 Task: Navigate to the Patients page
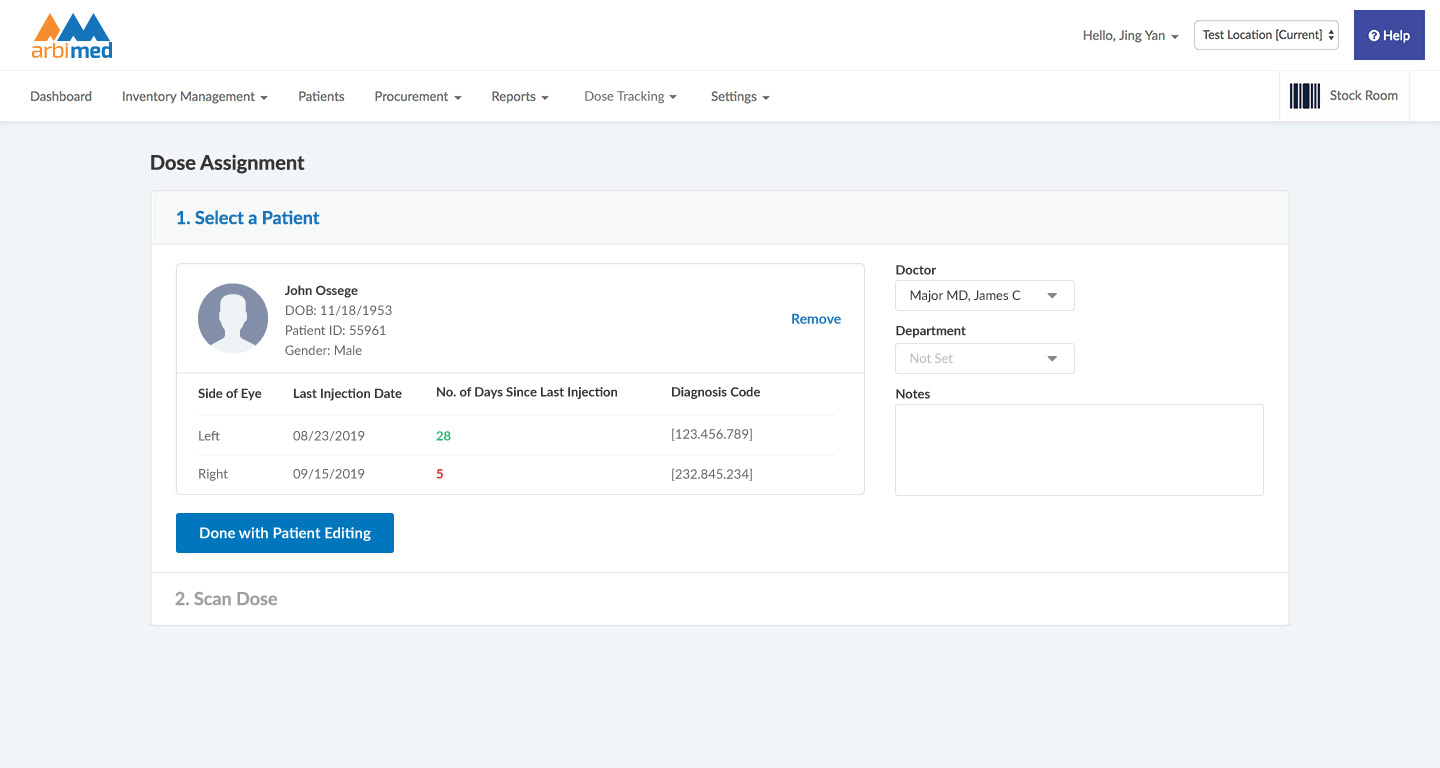(x=321, y=97)
